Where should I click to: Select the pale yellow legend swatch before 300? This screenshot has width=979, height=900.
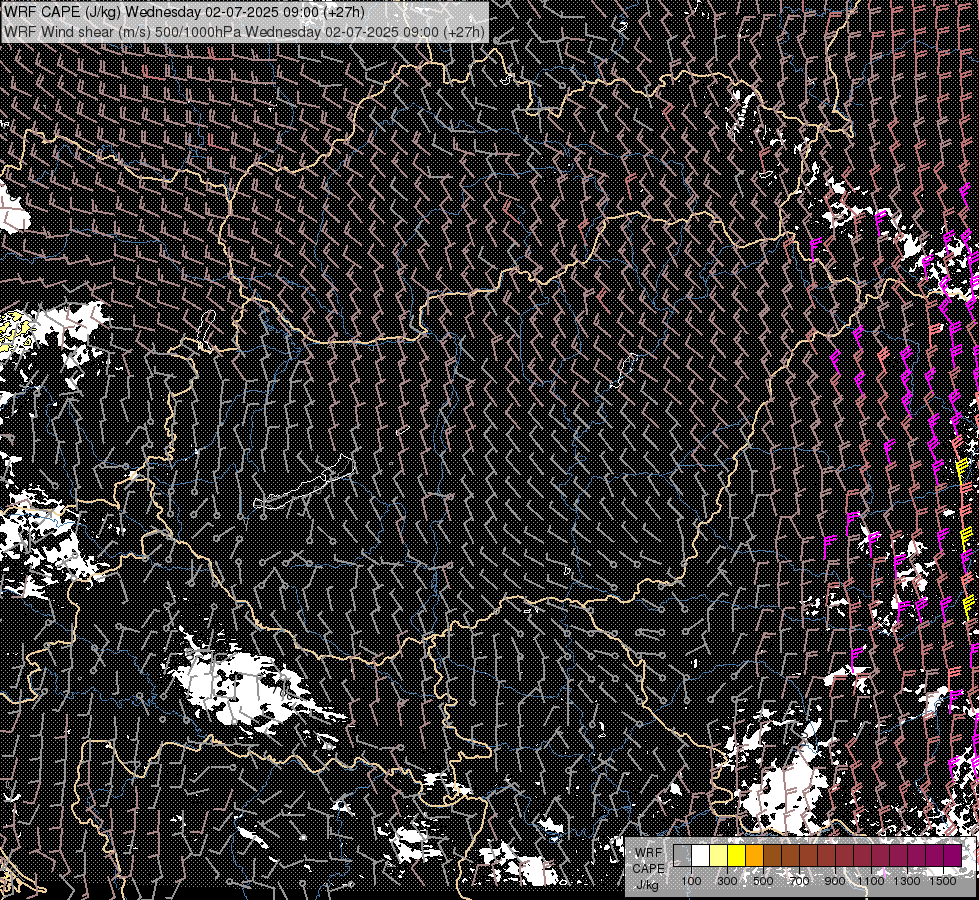pos(719,856)
